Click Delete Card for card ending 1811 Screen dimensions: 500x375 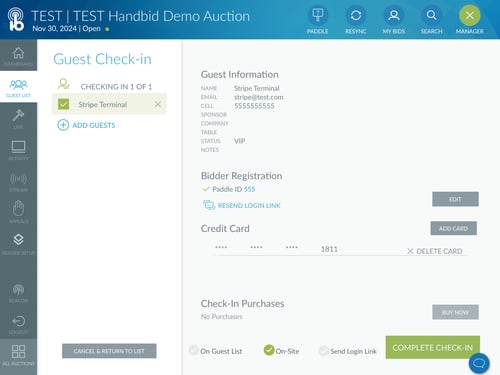pos(434,251)
